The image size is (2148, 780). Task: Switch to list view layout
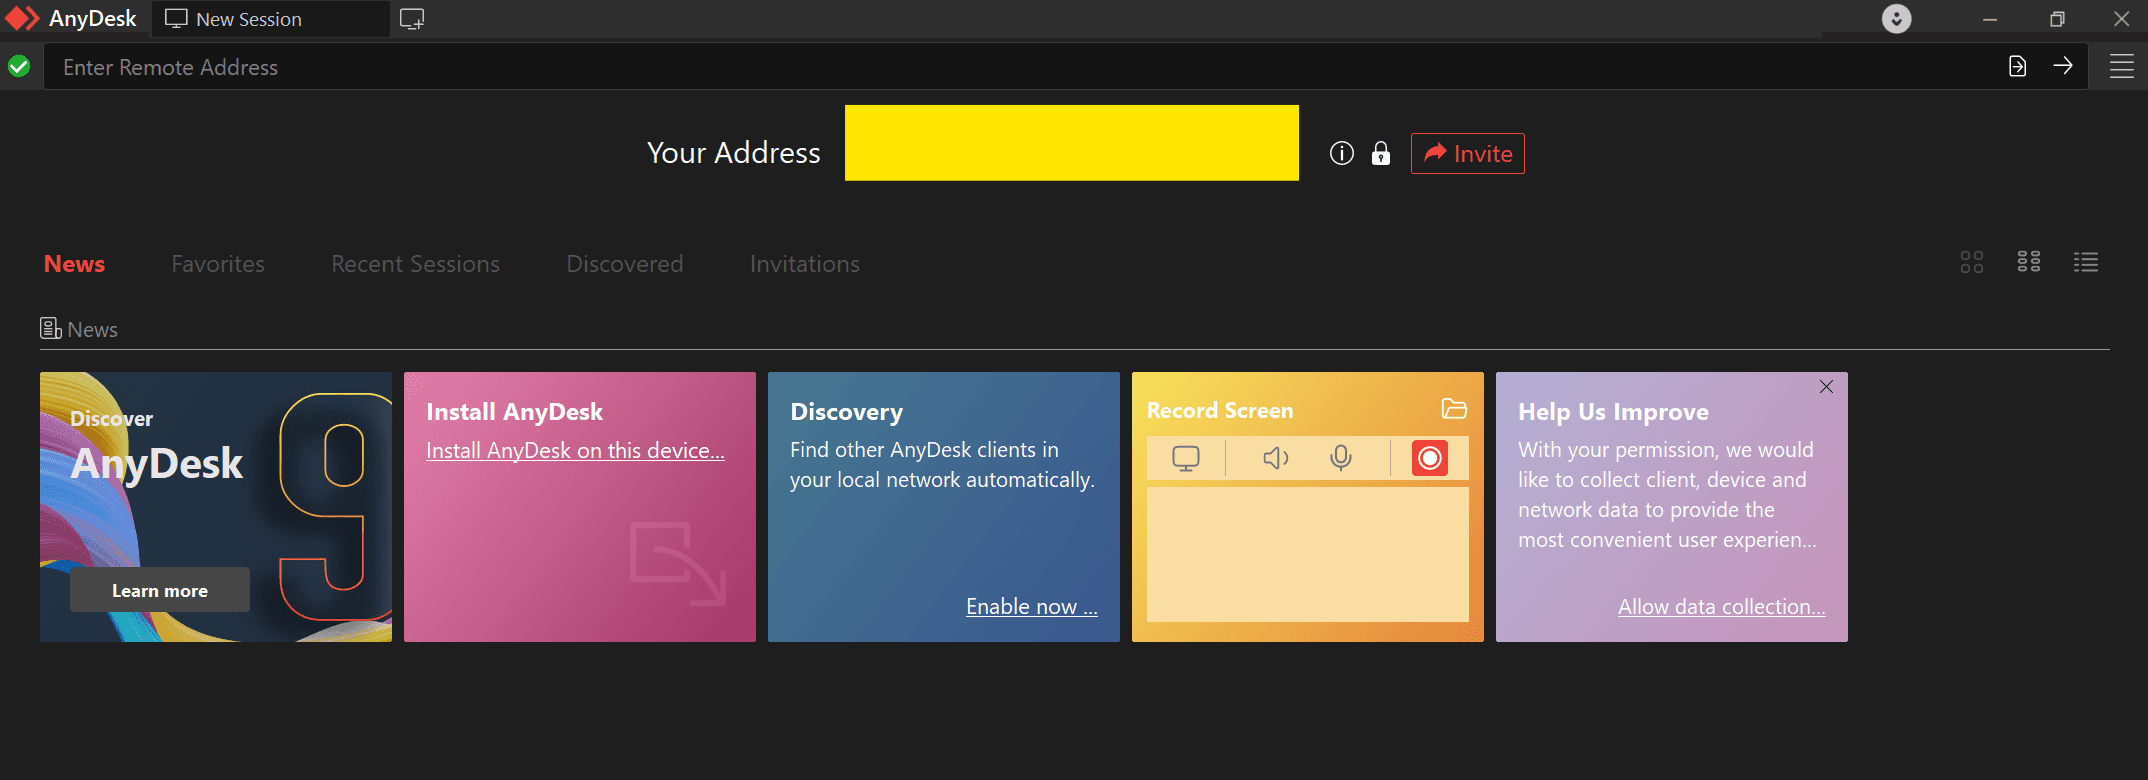(x=2086, y=262)
